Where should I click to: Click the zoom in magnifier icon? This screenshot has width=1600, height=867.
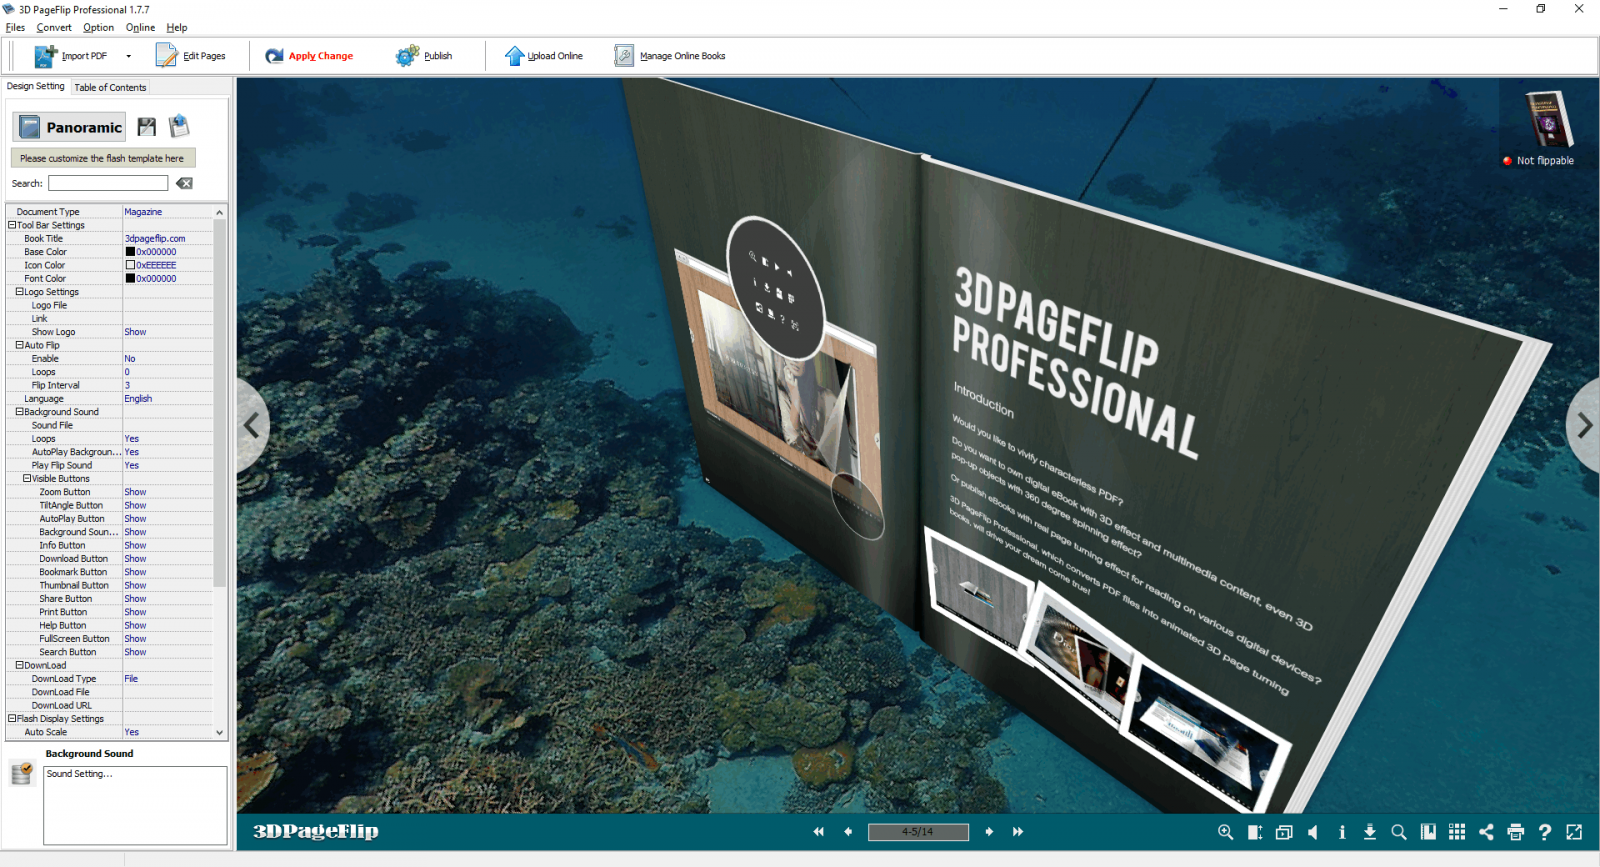coord(1225,832)
